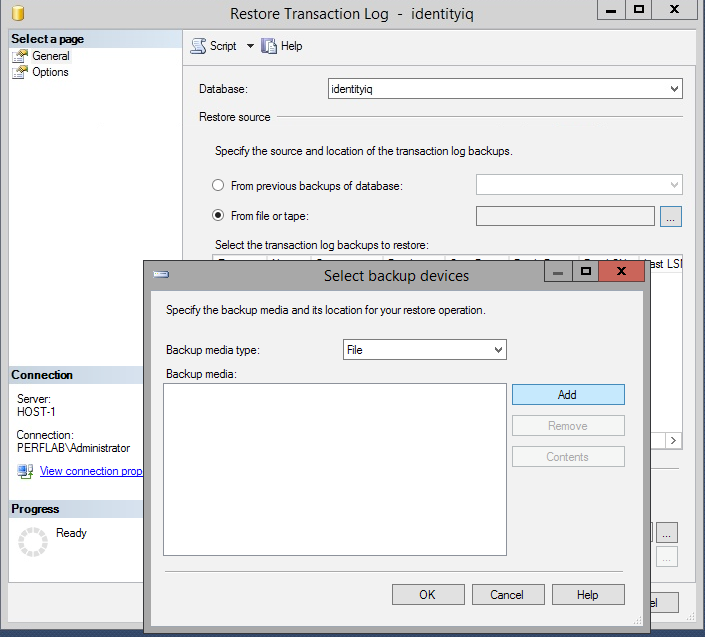Click the Help icon in toolbar
705x637 pixels.
[269, 46]
